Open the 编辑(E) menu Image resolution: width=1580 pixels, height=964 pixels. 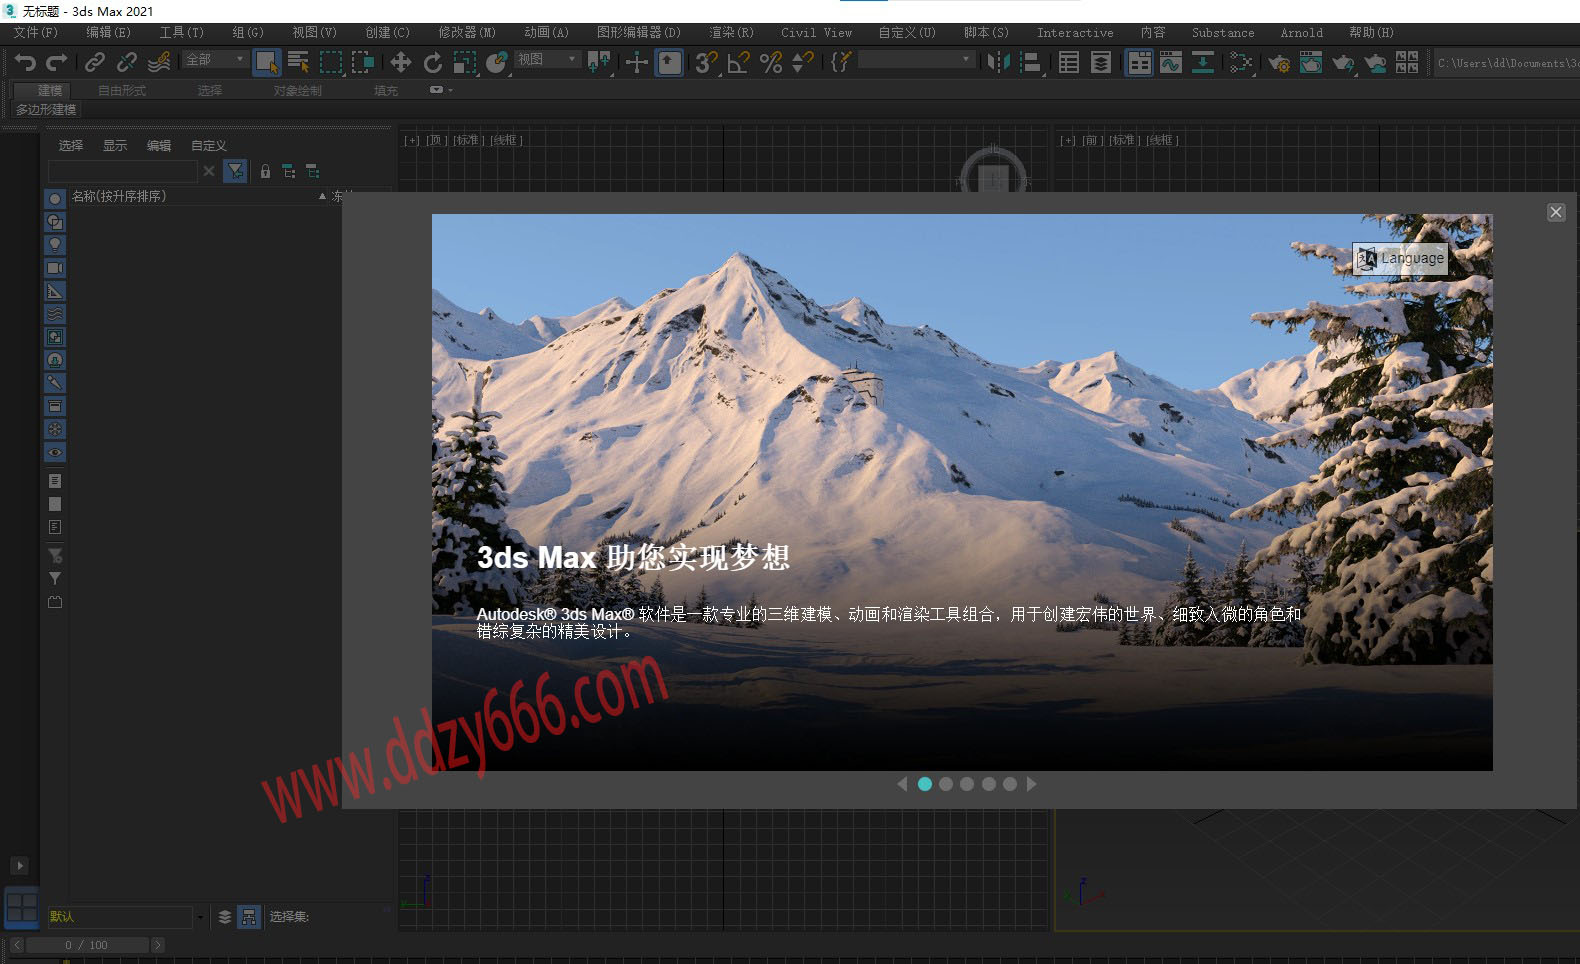[108, 33]
